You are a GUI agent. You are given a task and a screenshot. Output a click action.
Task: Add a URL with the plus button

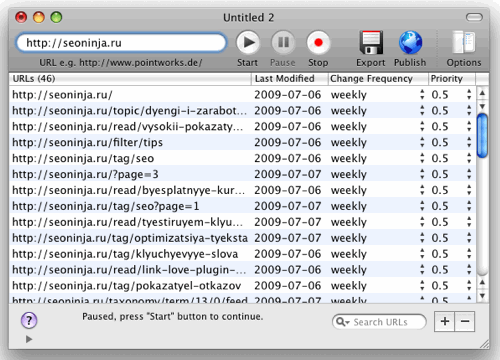click(x=445, y=321)
